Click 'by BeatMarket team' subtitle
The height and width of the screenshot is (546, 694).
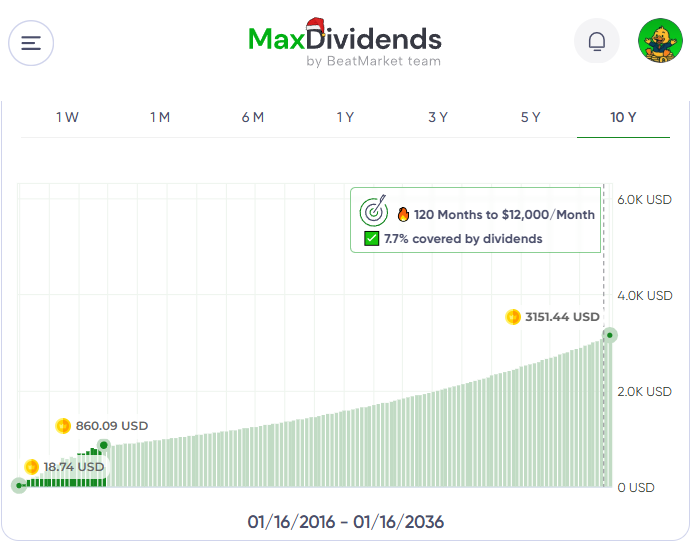coord(374,61)
